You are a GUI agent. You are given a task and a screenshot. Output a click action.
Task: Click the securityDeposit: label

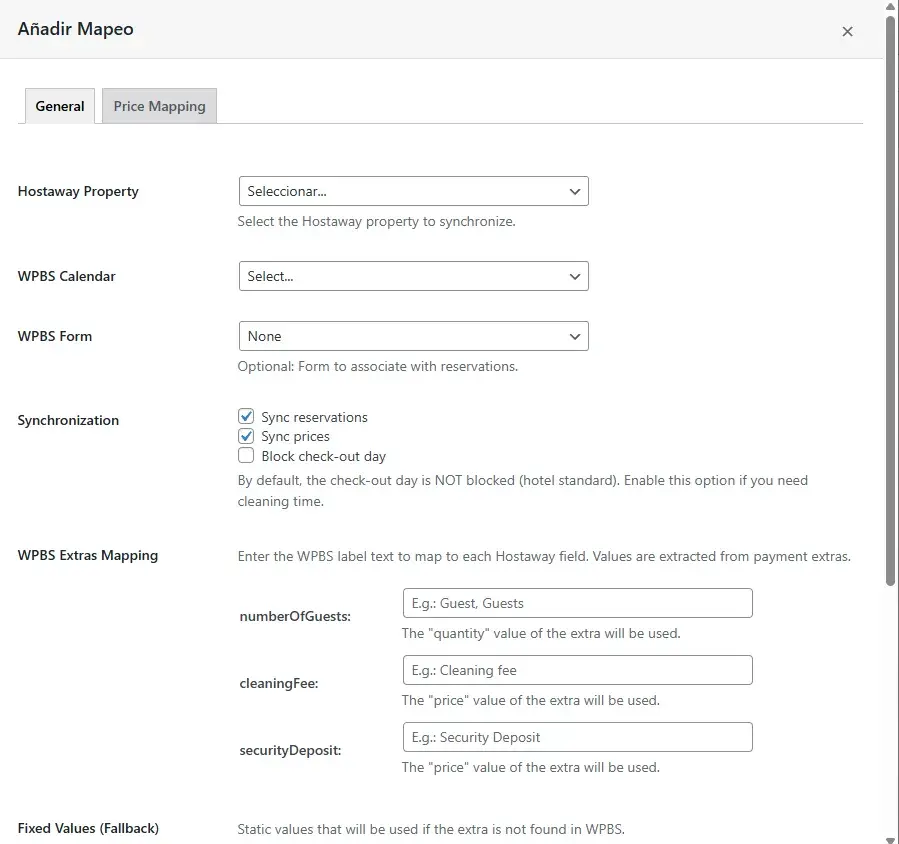[x=290, y=751]
